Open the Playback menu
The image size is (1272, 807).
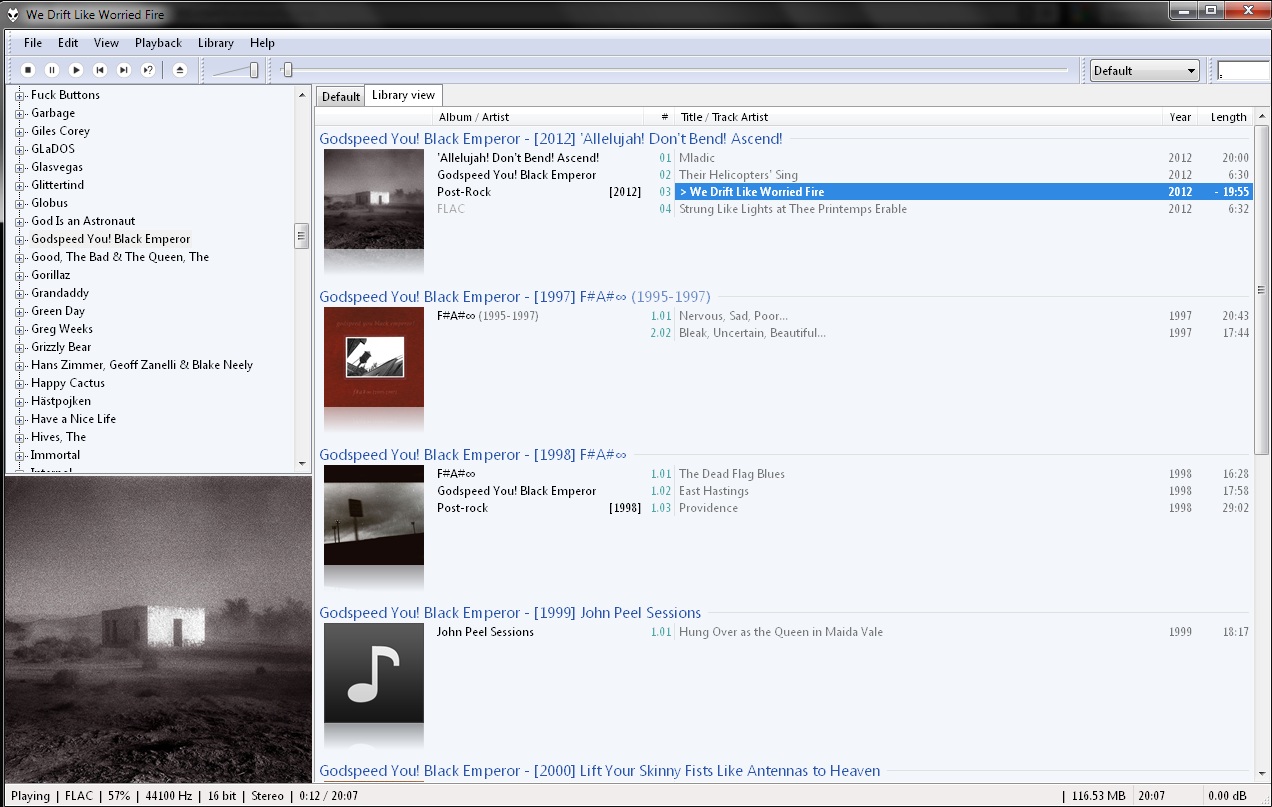pyautogui.click(x=158, y=43)
